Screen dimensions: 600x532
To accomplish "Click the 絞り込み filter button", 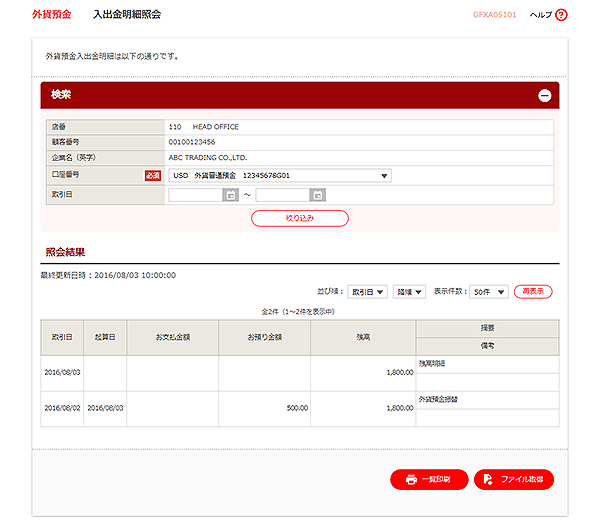I will [300, 218].
